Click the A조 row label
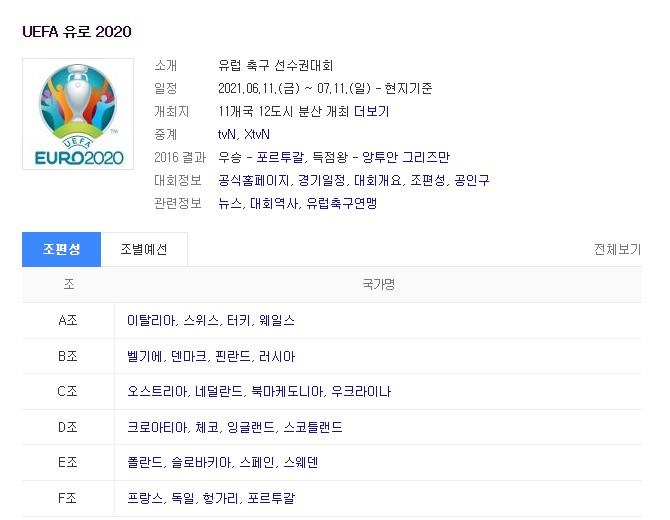670x520 pixels. tap(68, 320)
